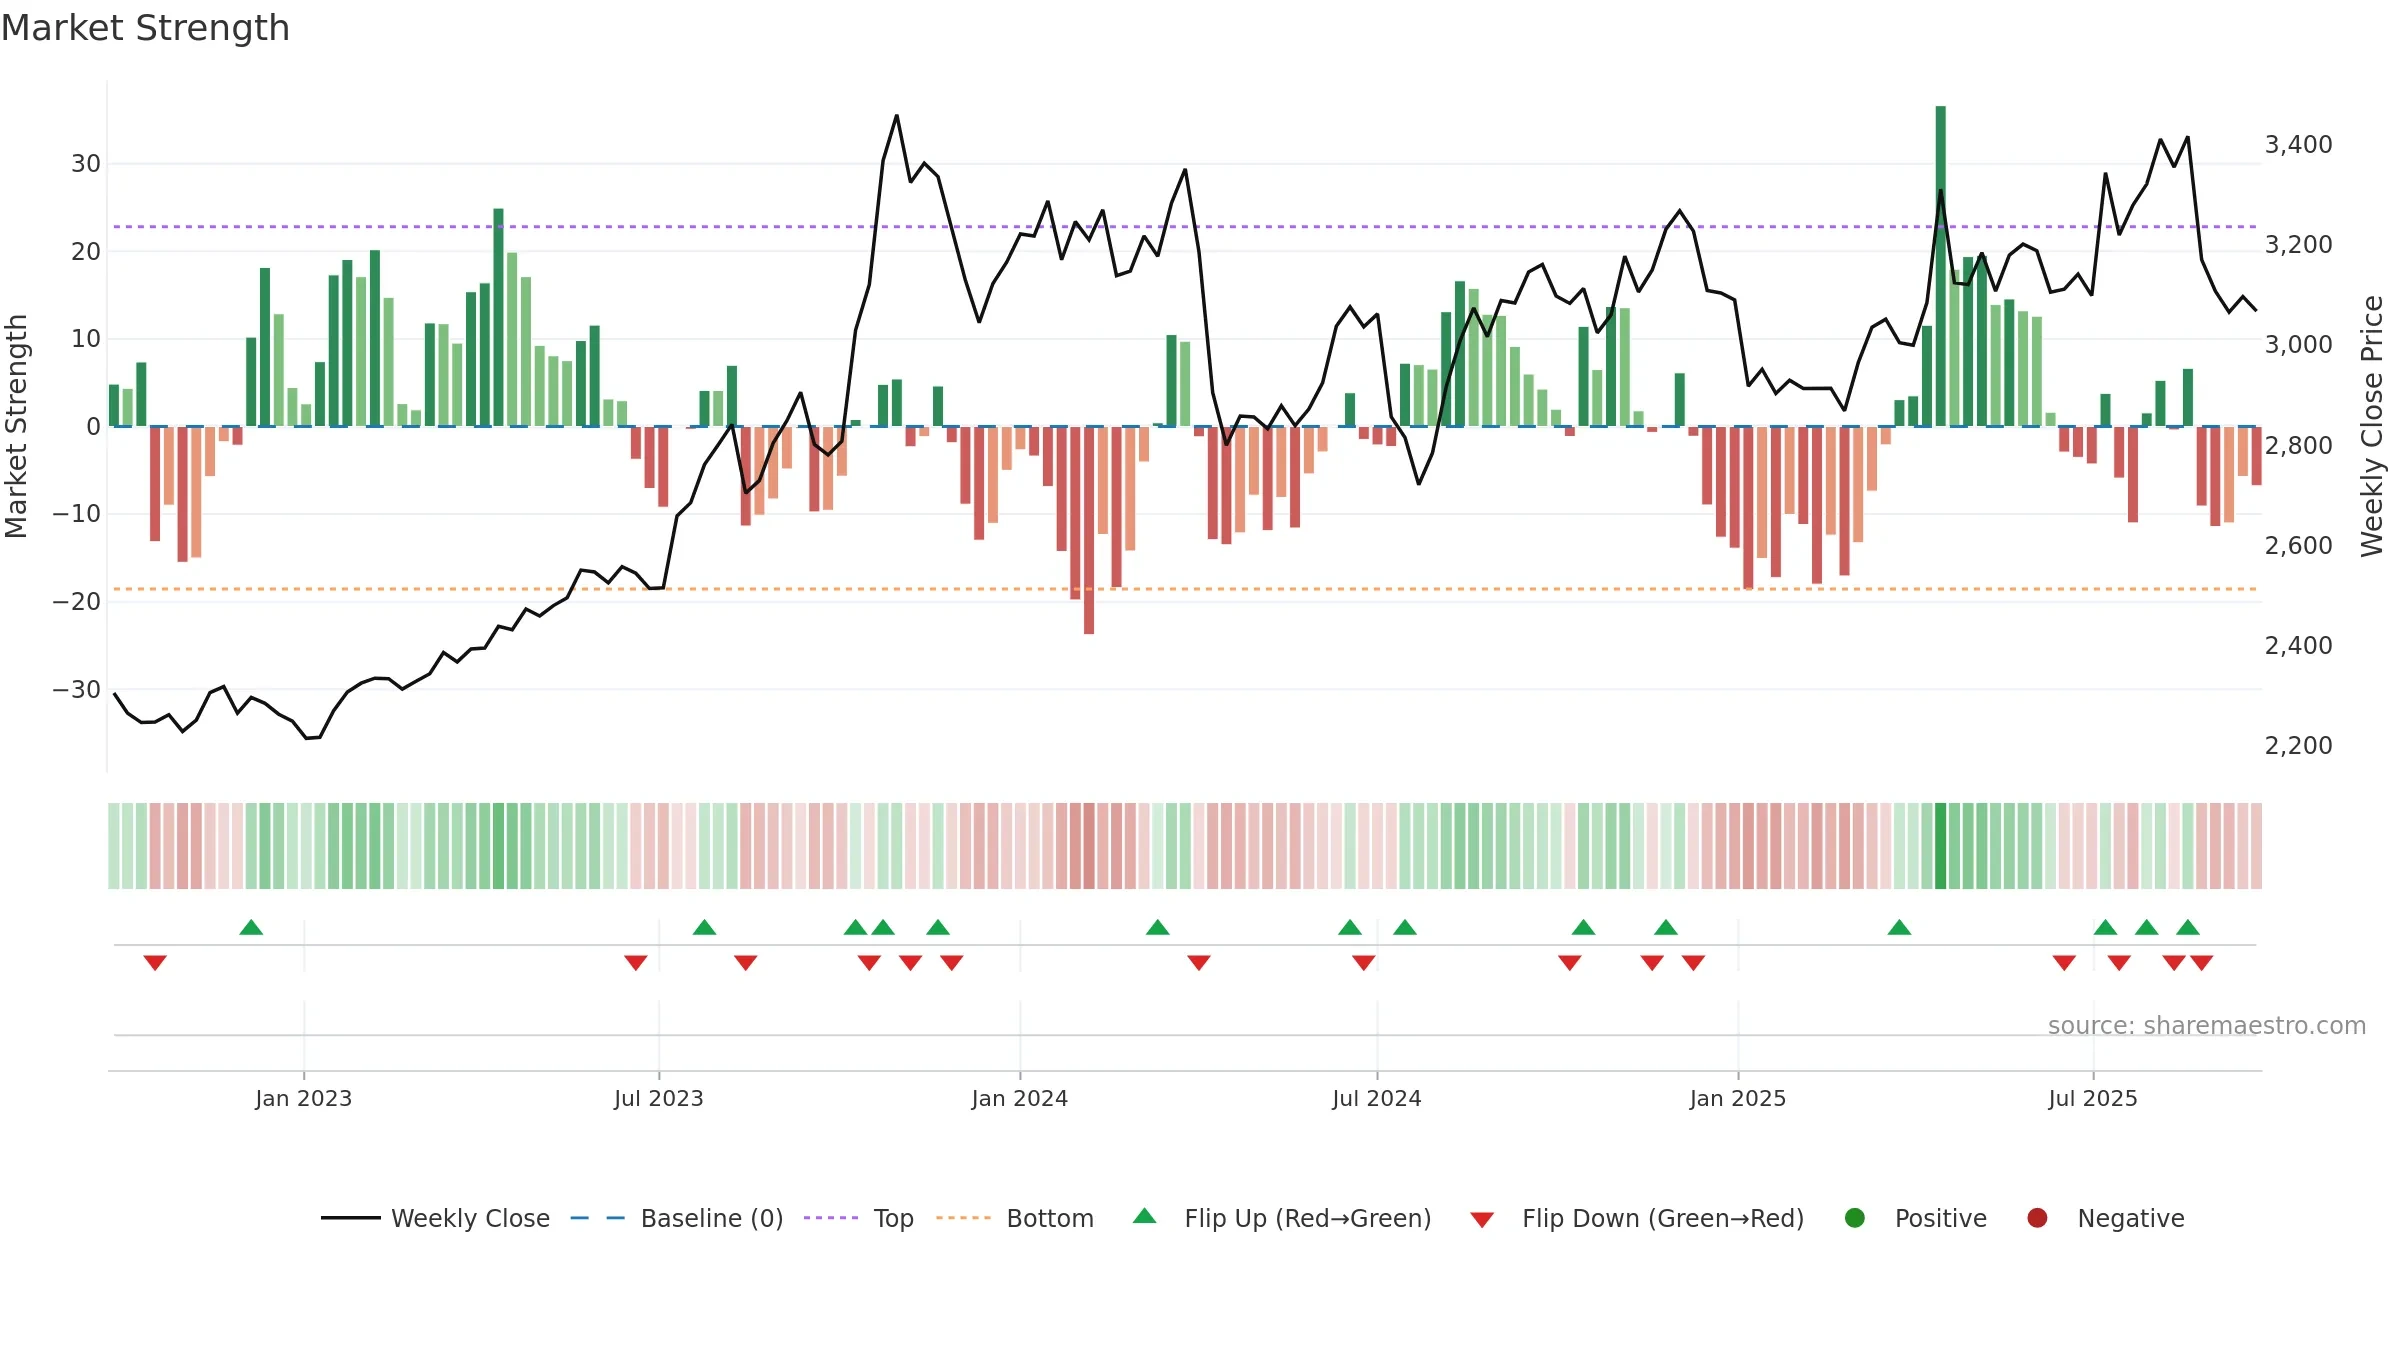Click the 30 tick on the left axis
This screenshot has width=2400, height=1350.
86,164
